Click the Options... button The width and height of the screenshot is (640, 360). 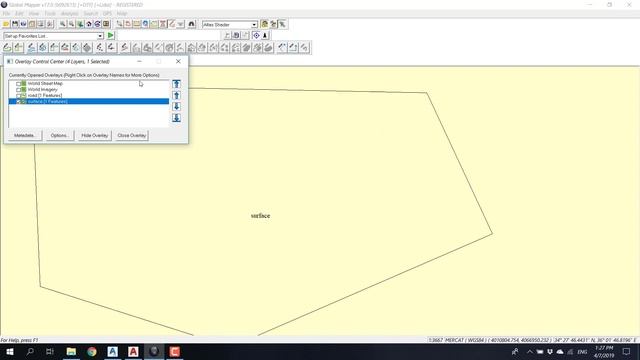(60, 135)
